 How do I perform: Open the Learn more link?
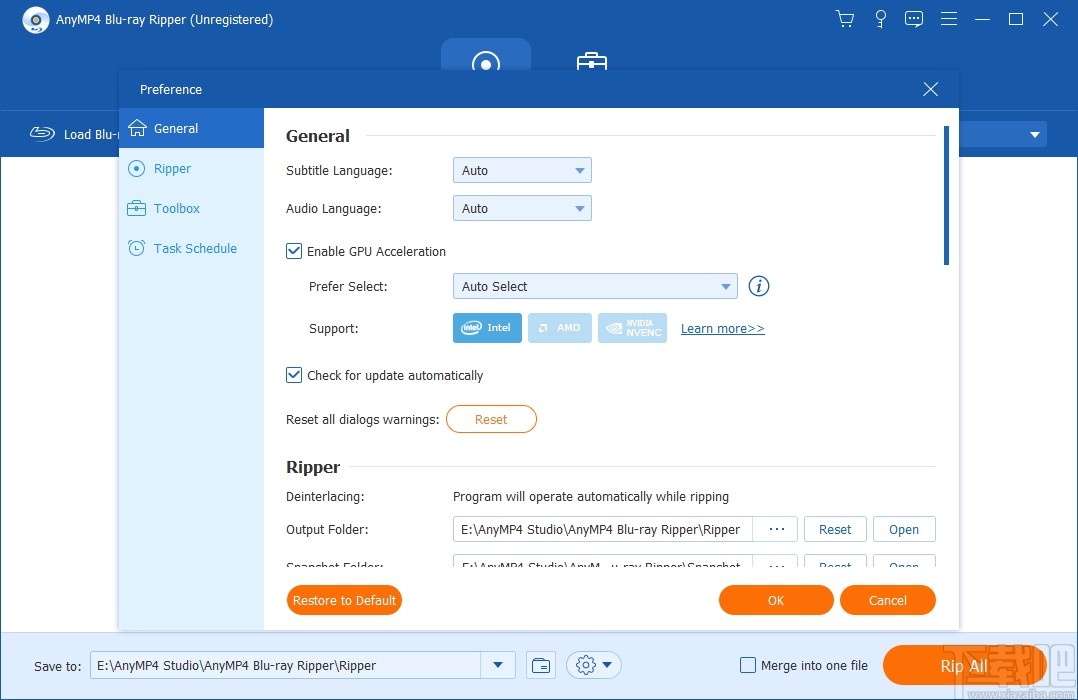coord(723,329)
